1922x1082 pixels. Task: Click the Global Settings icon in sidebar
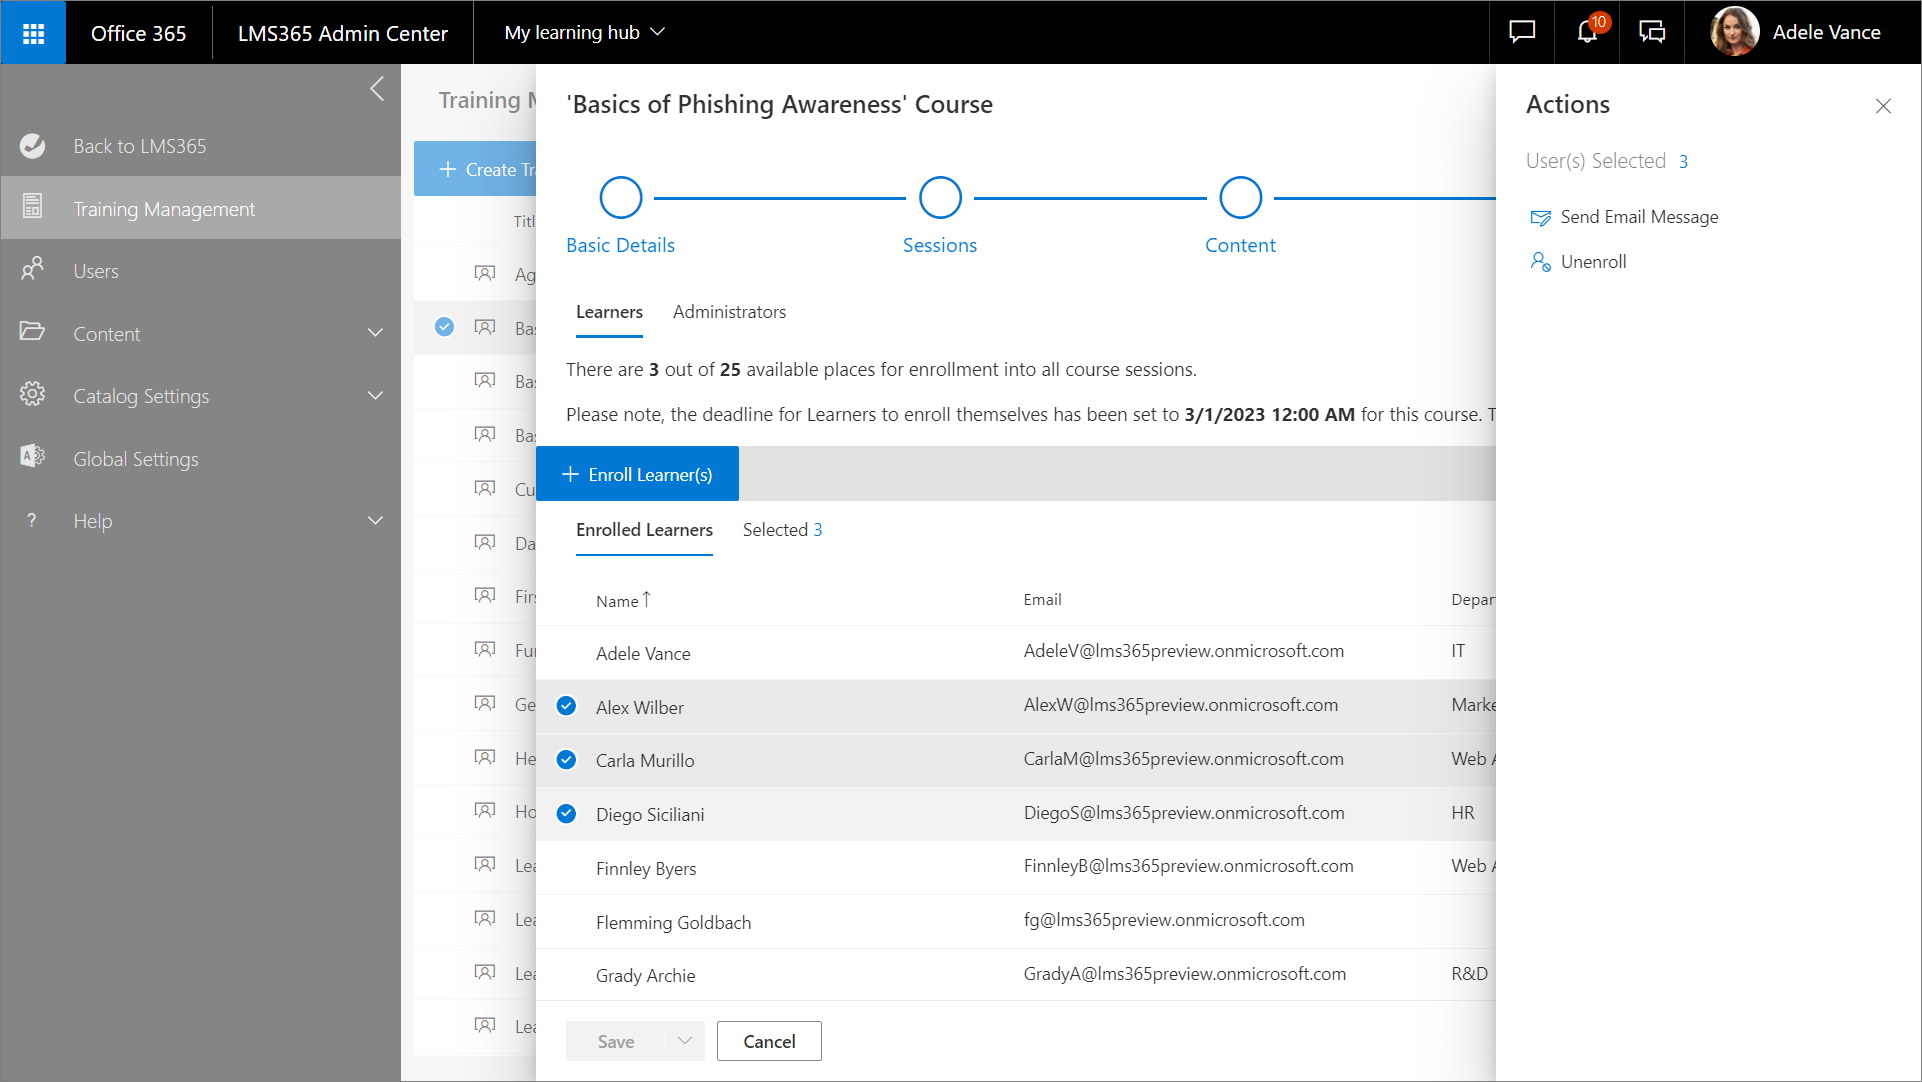(x=33, y=457)
